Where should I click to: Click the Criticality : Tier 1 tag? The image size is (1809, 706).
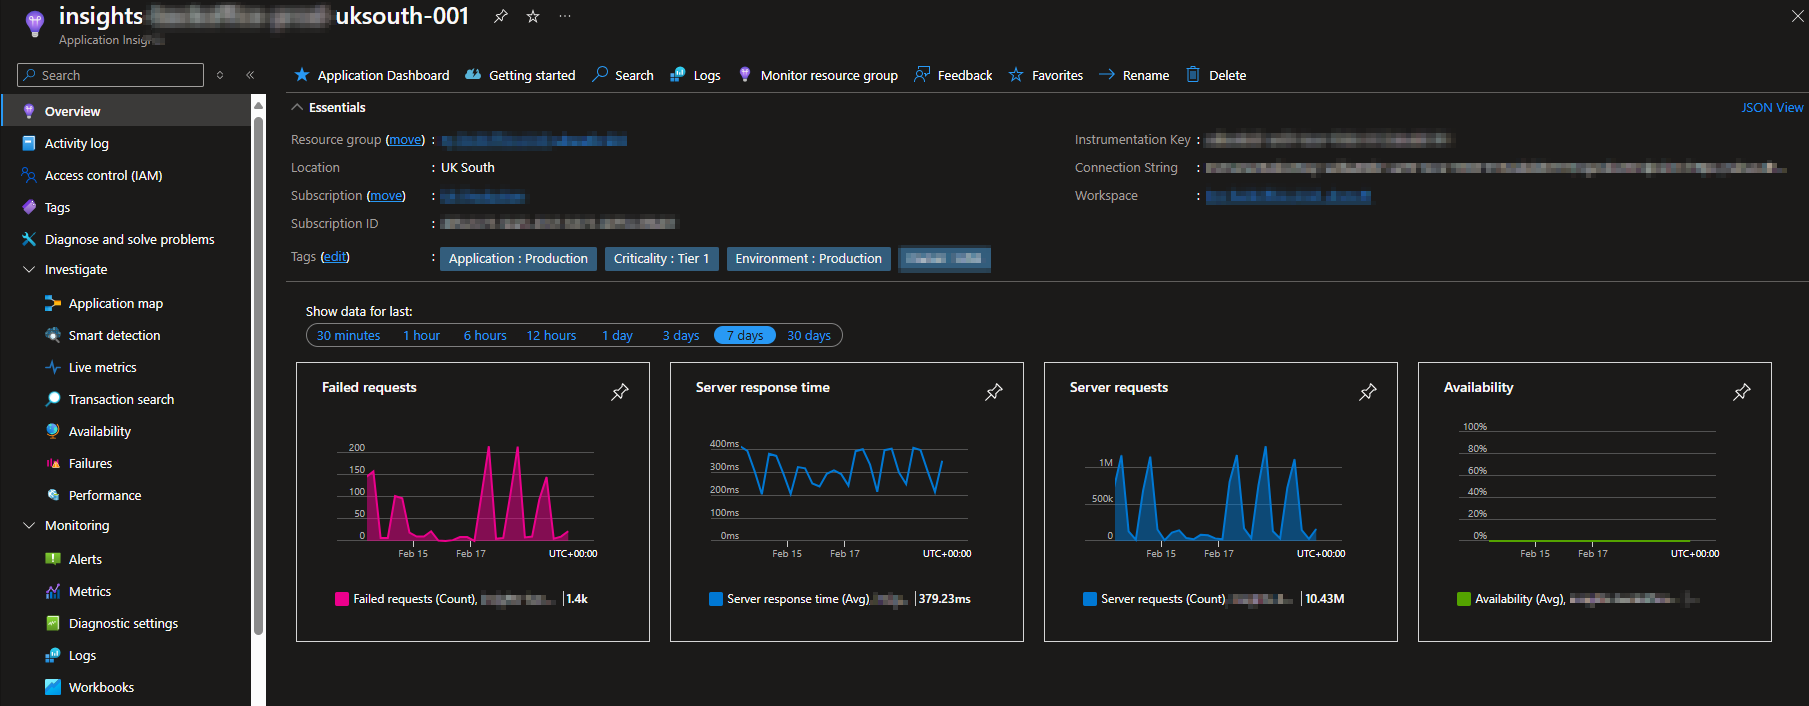pos(661,259)
